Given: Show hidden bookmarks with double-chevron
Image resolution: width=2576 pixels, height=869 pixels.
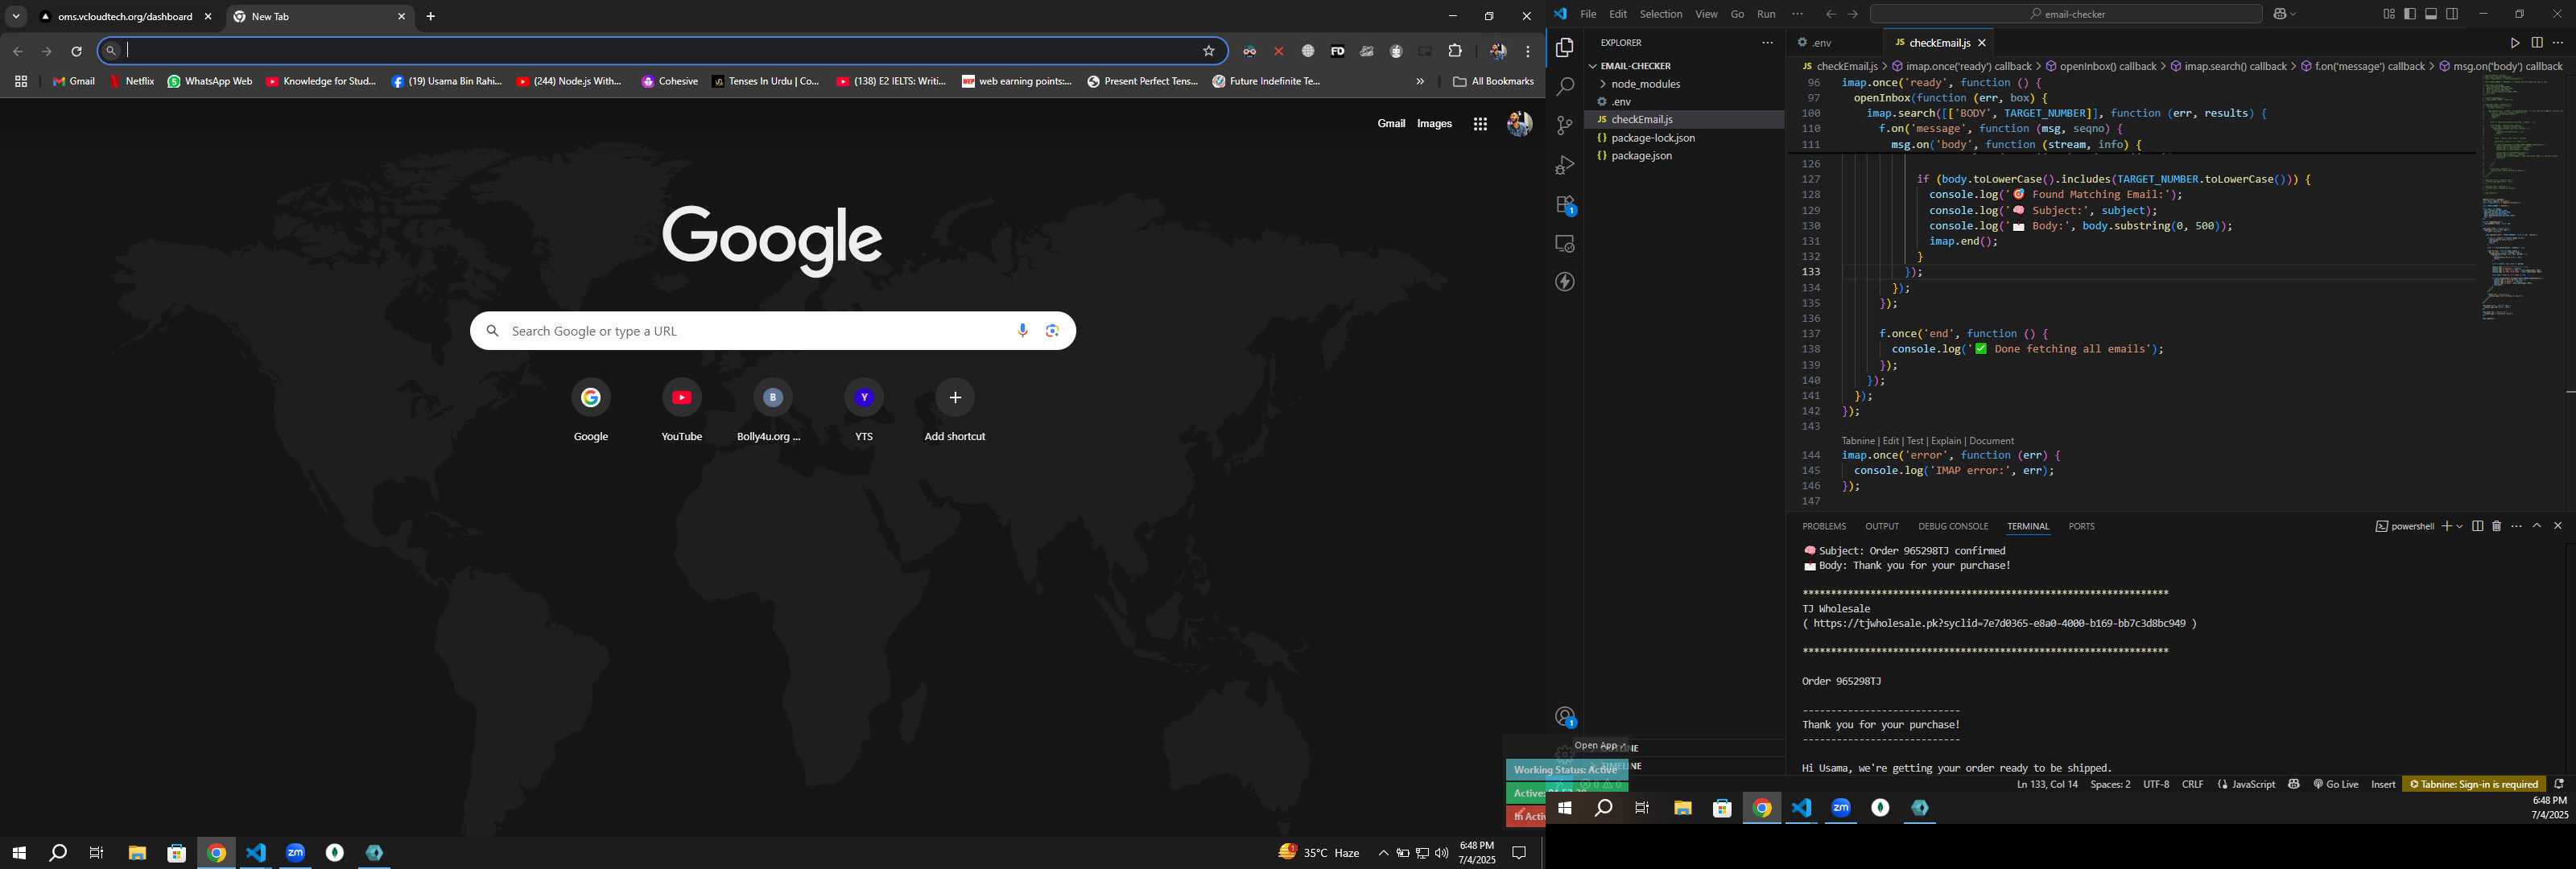Looking at the screenshot, I should pos(1420,82).
